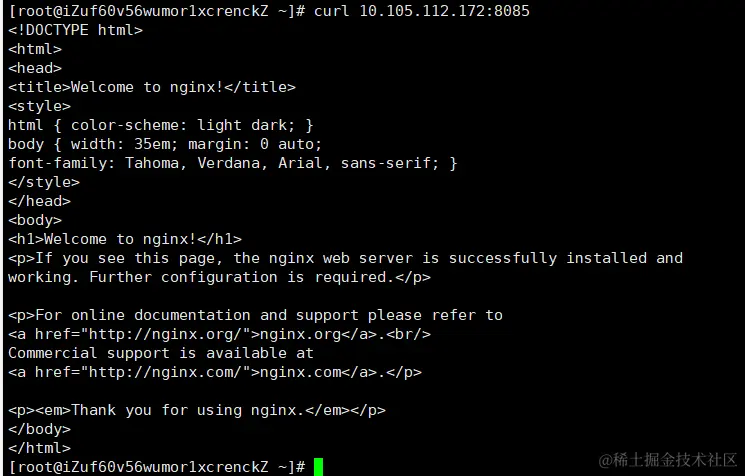Click the Thank you for using nginx line

point(197,410)
